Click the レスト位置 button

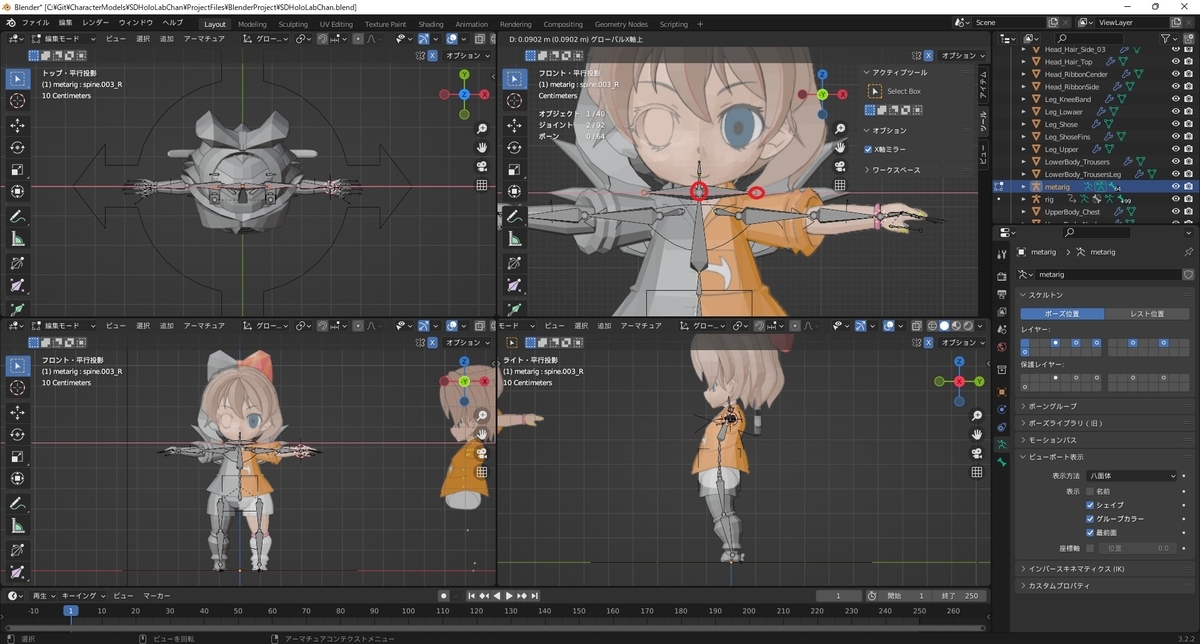(x=1146, y=313)
